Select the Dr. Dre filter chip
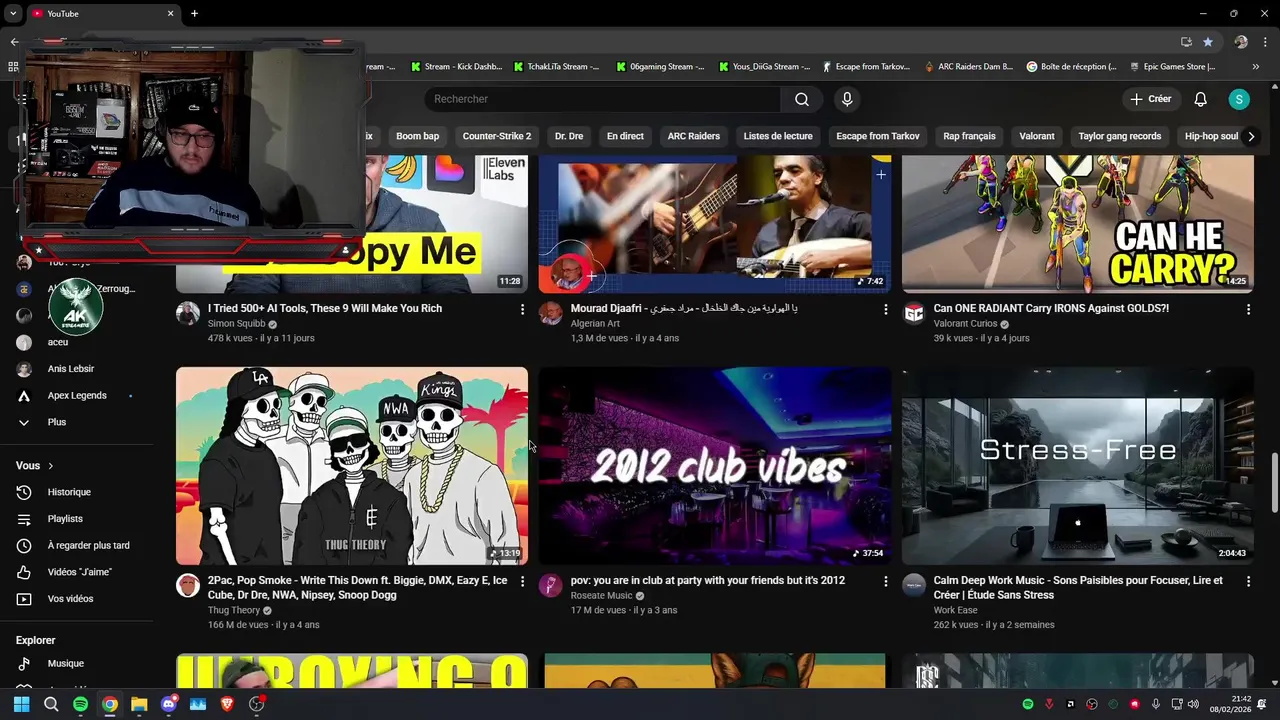The width and height of the screenshot is (1280, 720). point(569,136)
